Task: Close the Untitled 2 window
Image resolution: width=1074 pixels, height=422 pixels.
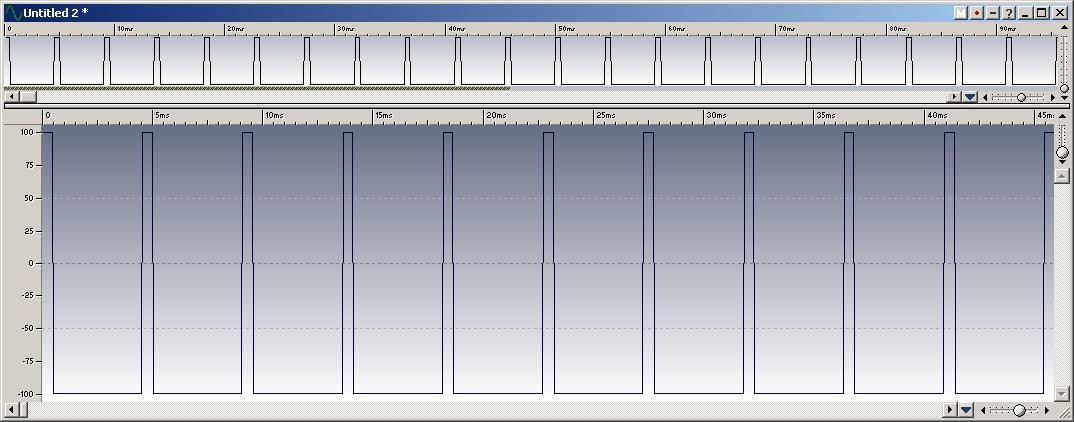Action: pos(1060,13)
